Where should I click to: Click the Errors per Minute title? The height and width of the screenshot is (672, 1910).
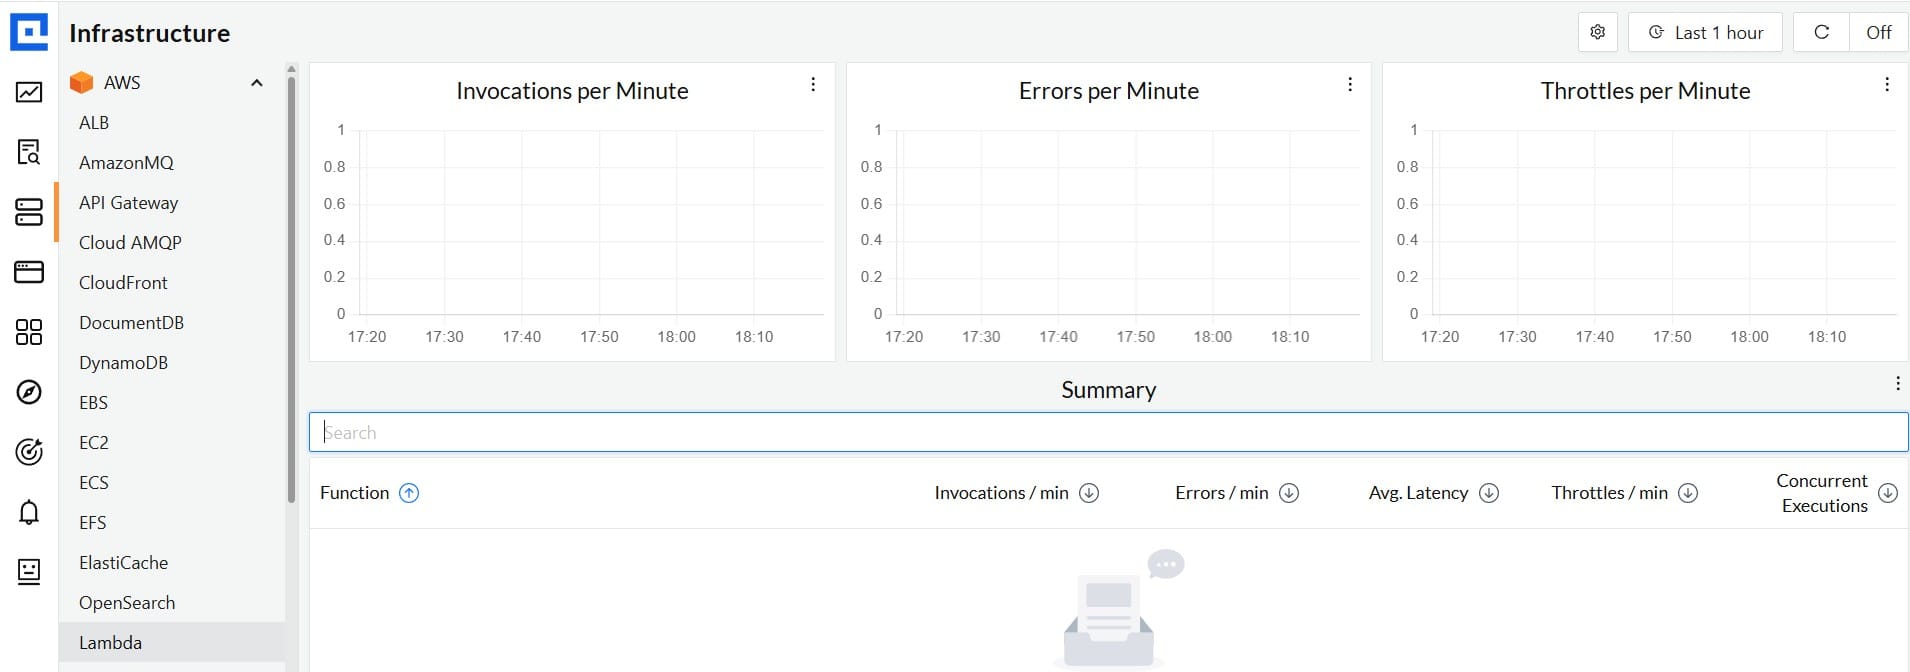pyautogui.click(x=1108, y=91)
